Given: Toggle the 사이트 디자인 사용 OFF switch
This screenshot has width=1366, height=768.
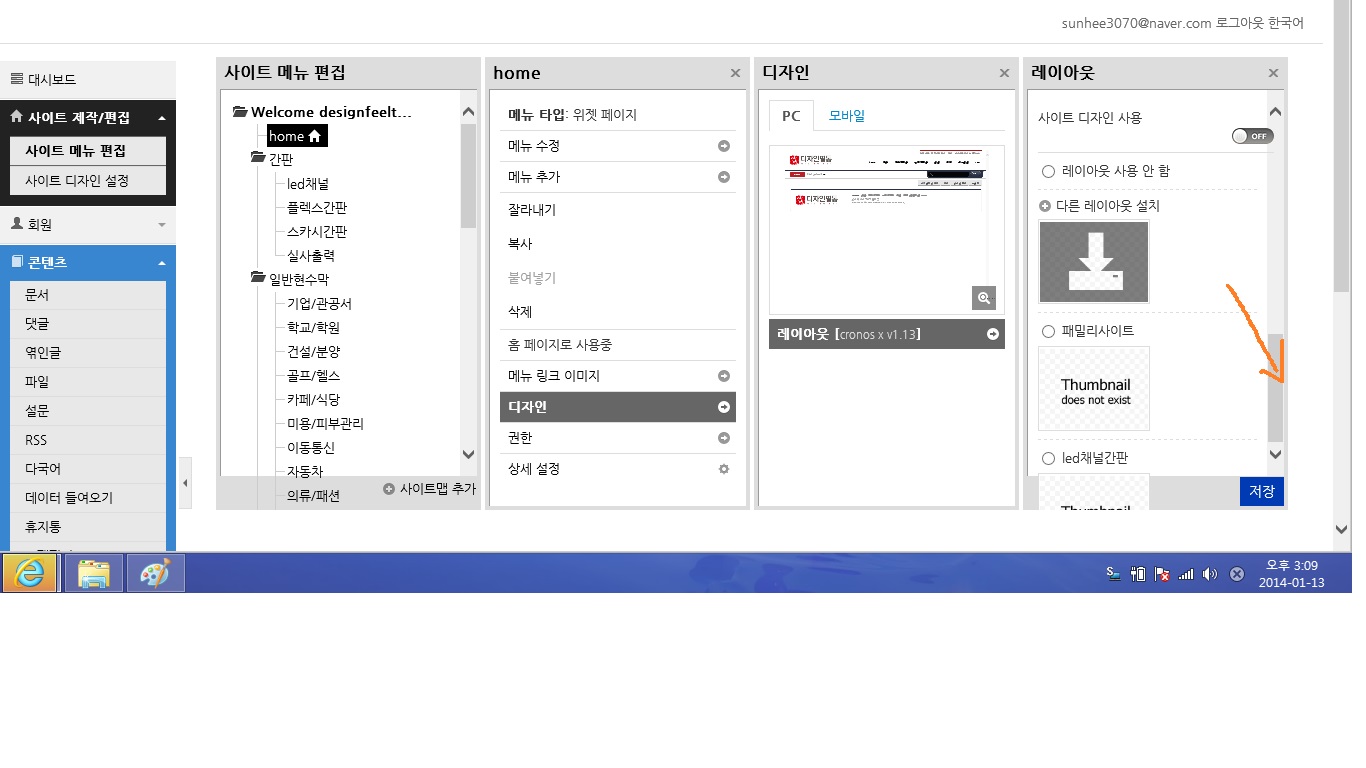Looking at the screenshot, I should click(x=1252, y=136).
